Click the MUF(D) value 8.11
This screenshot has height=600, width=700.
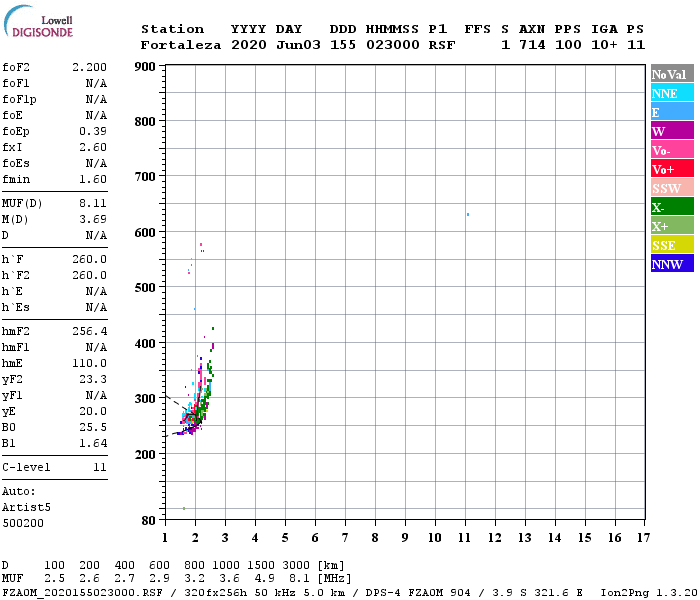tap(93, 204)
